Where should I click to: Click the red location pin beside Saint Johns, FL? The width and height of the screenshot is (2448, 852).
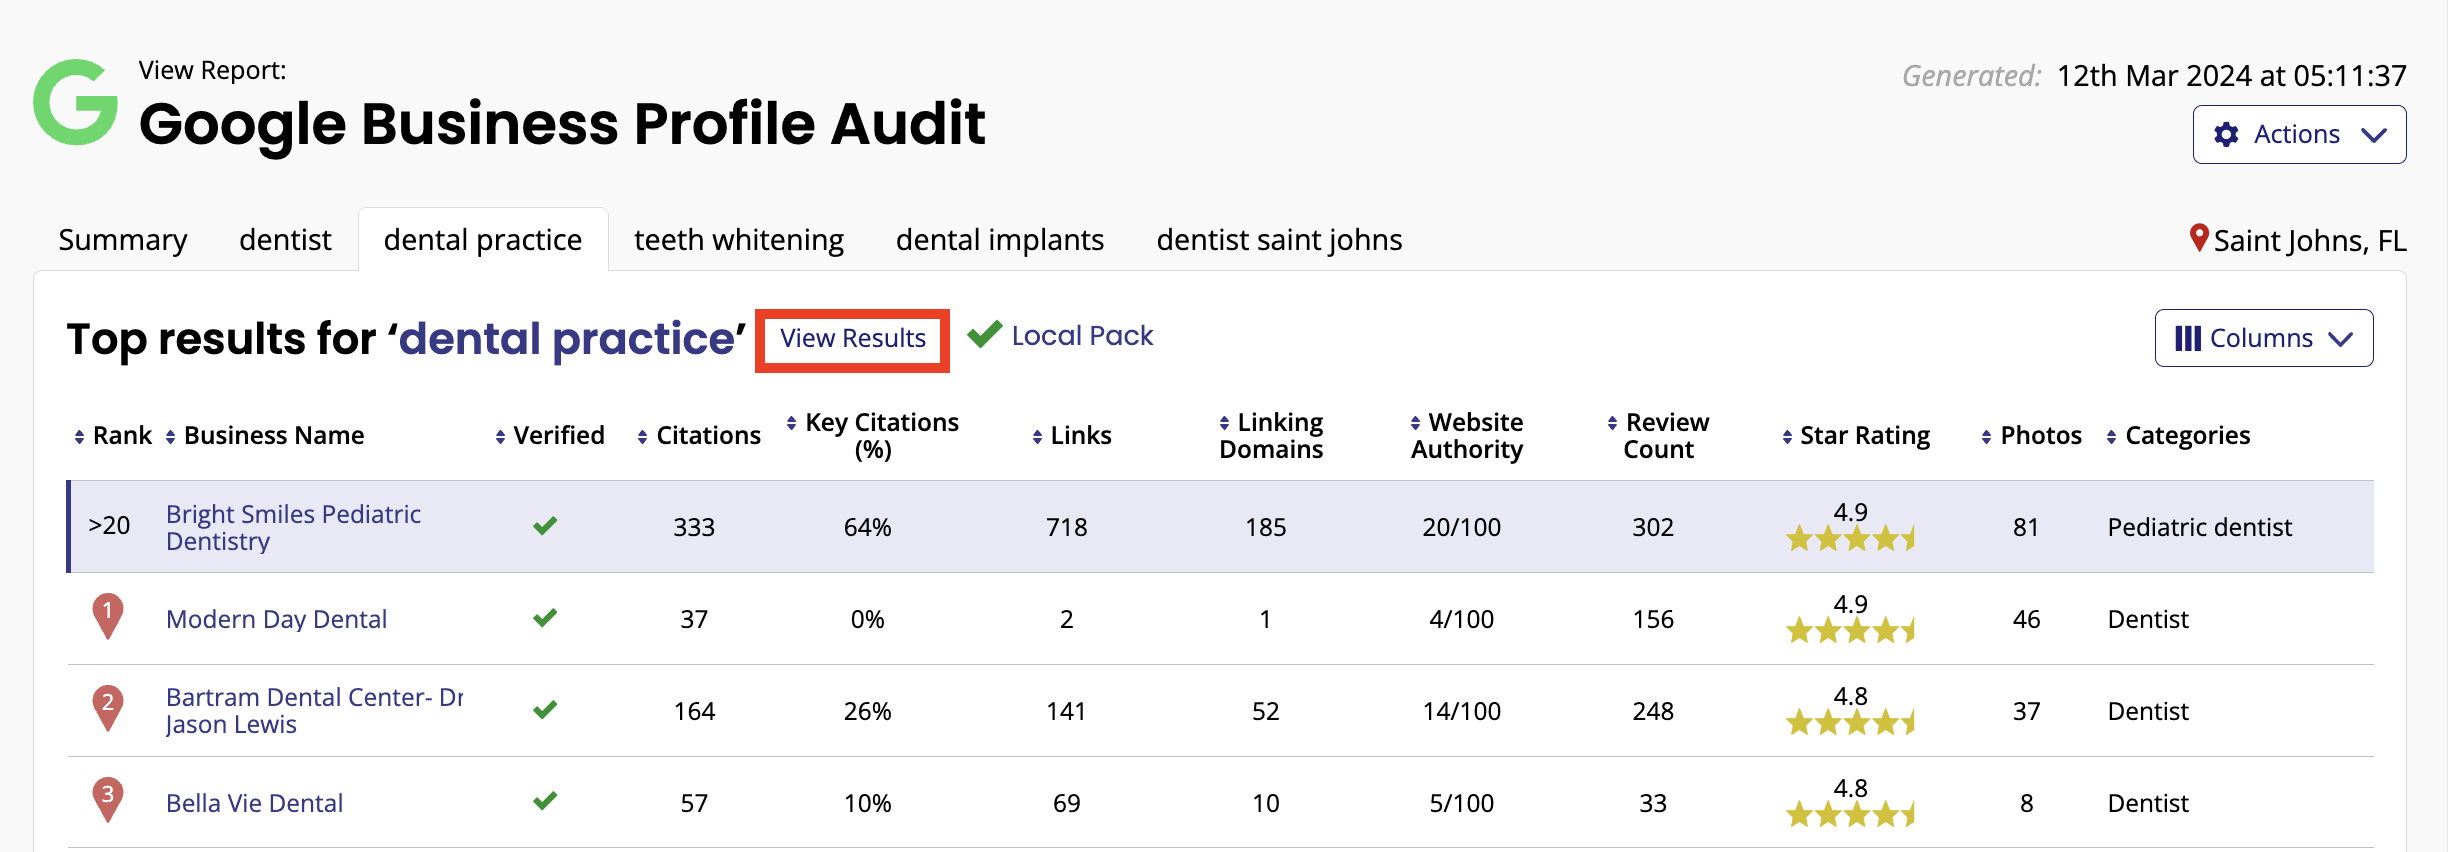tap(2199, 238)
